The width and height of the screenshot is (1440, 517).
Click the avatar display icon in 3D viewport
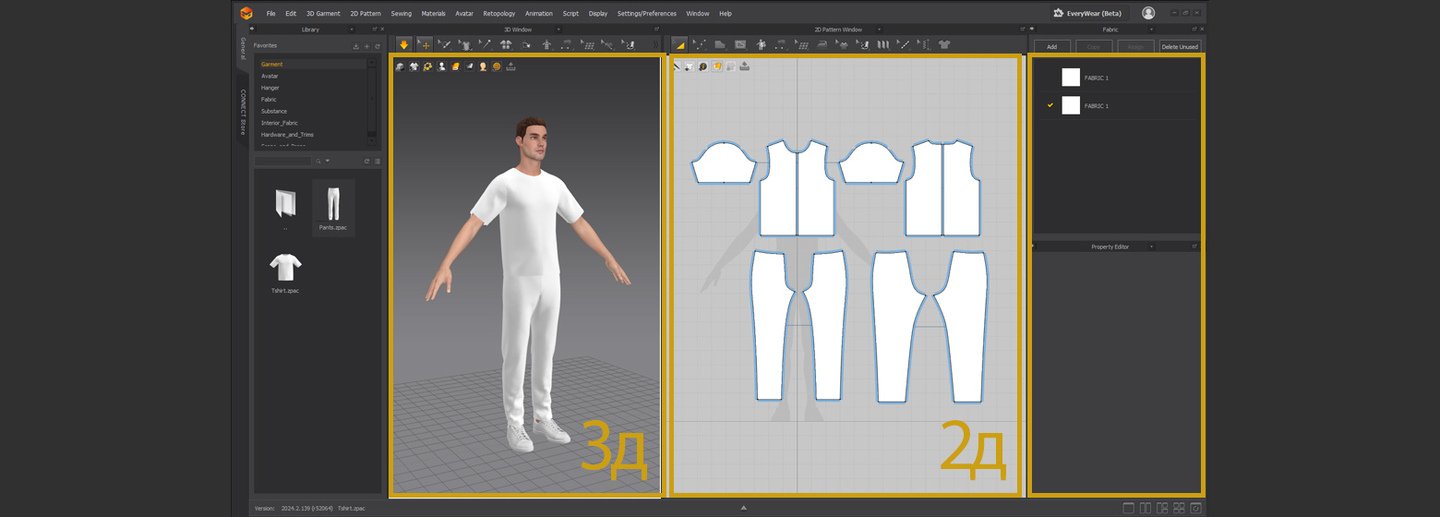tap(441, 67)
